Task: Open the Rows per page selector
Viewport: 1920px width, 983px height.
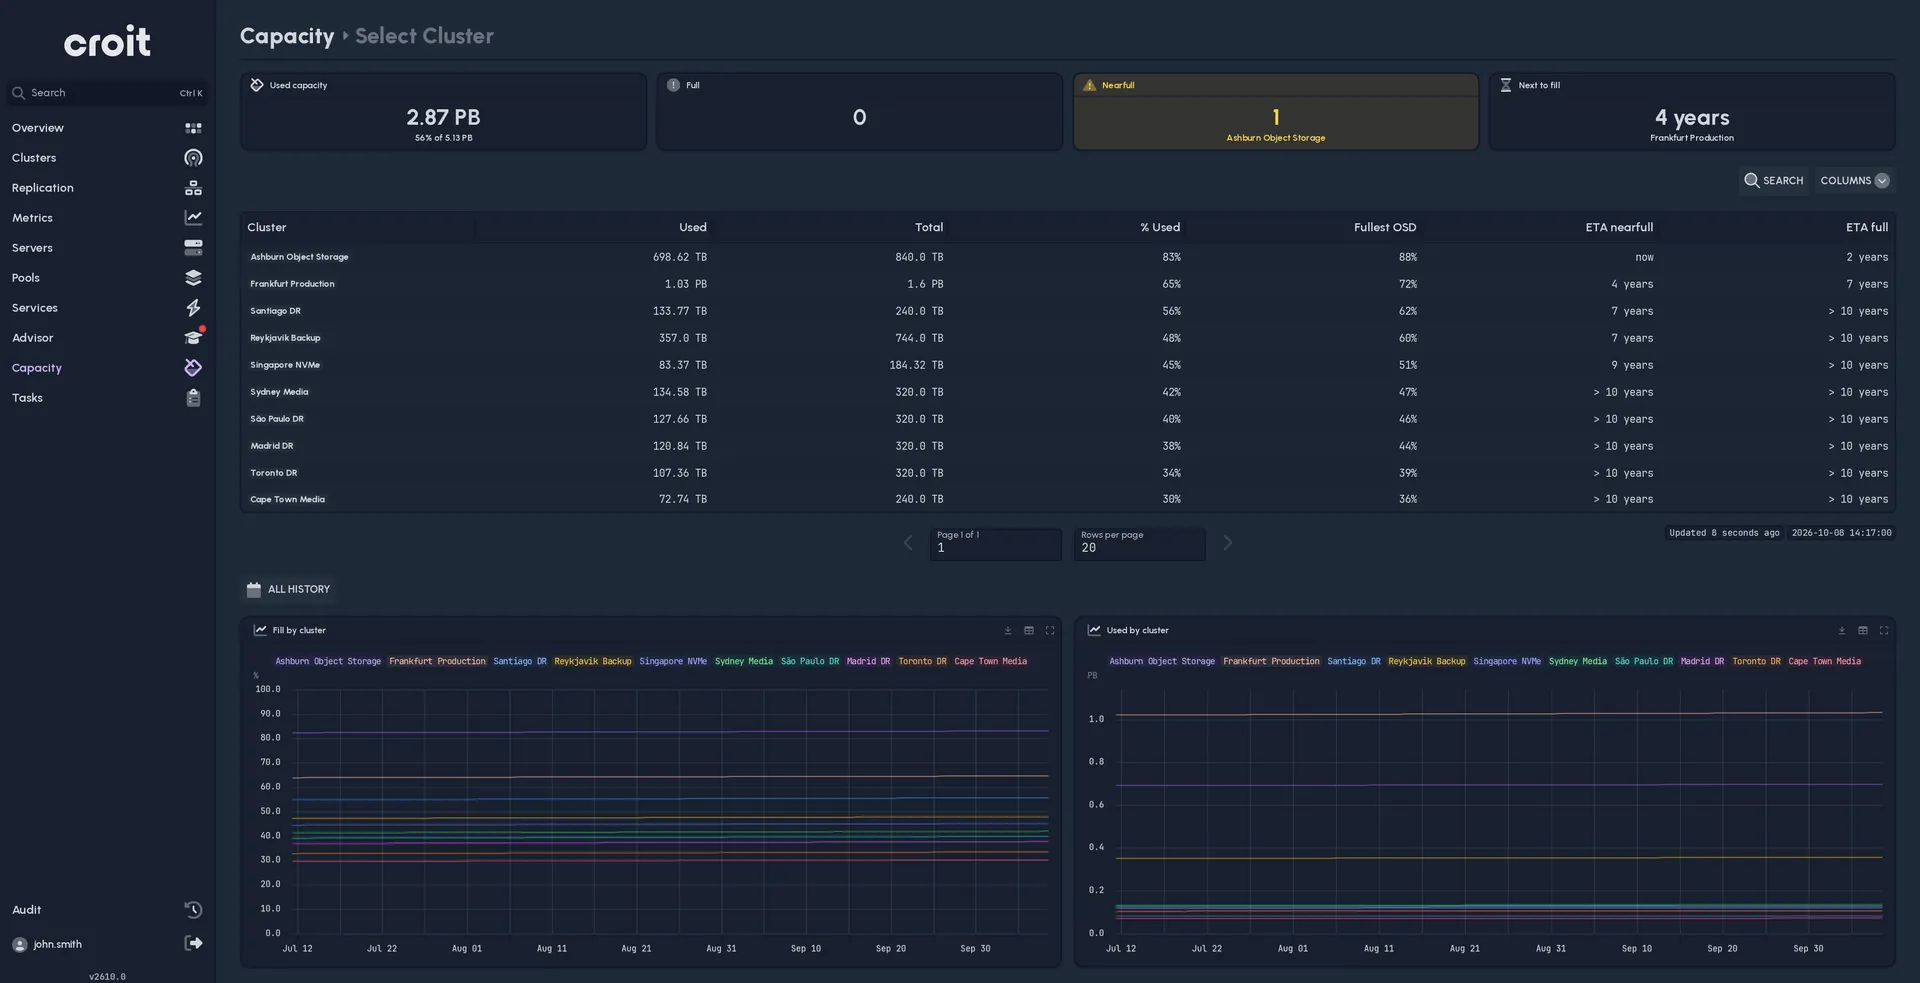Action: pos(1139,543)
